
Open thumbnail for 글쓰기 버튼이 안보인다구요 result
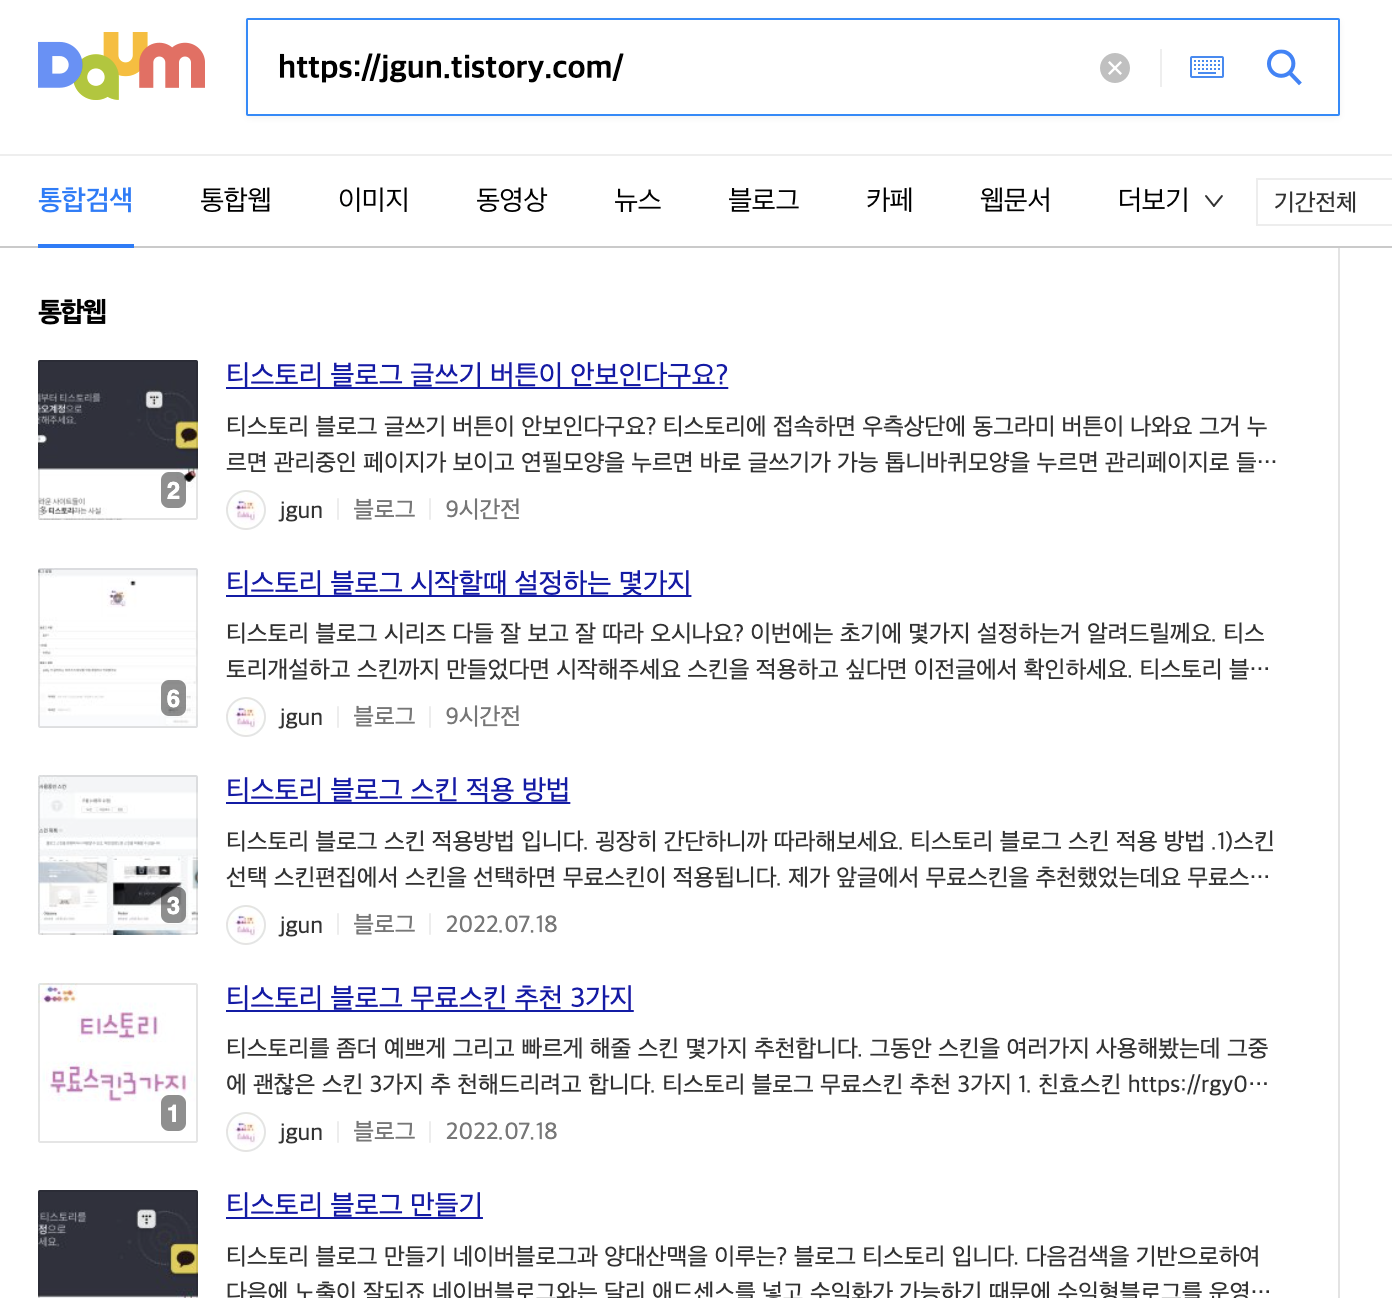[x=118, y=440]
